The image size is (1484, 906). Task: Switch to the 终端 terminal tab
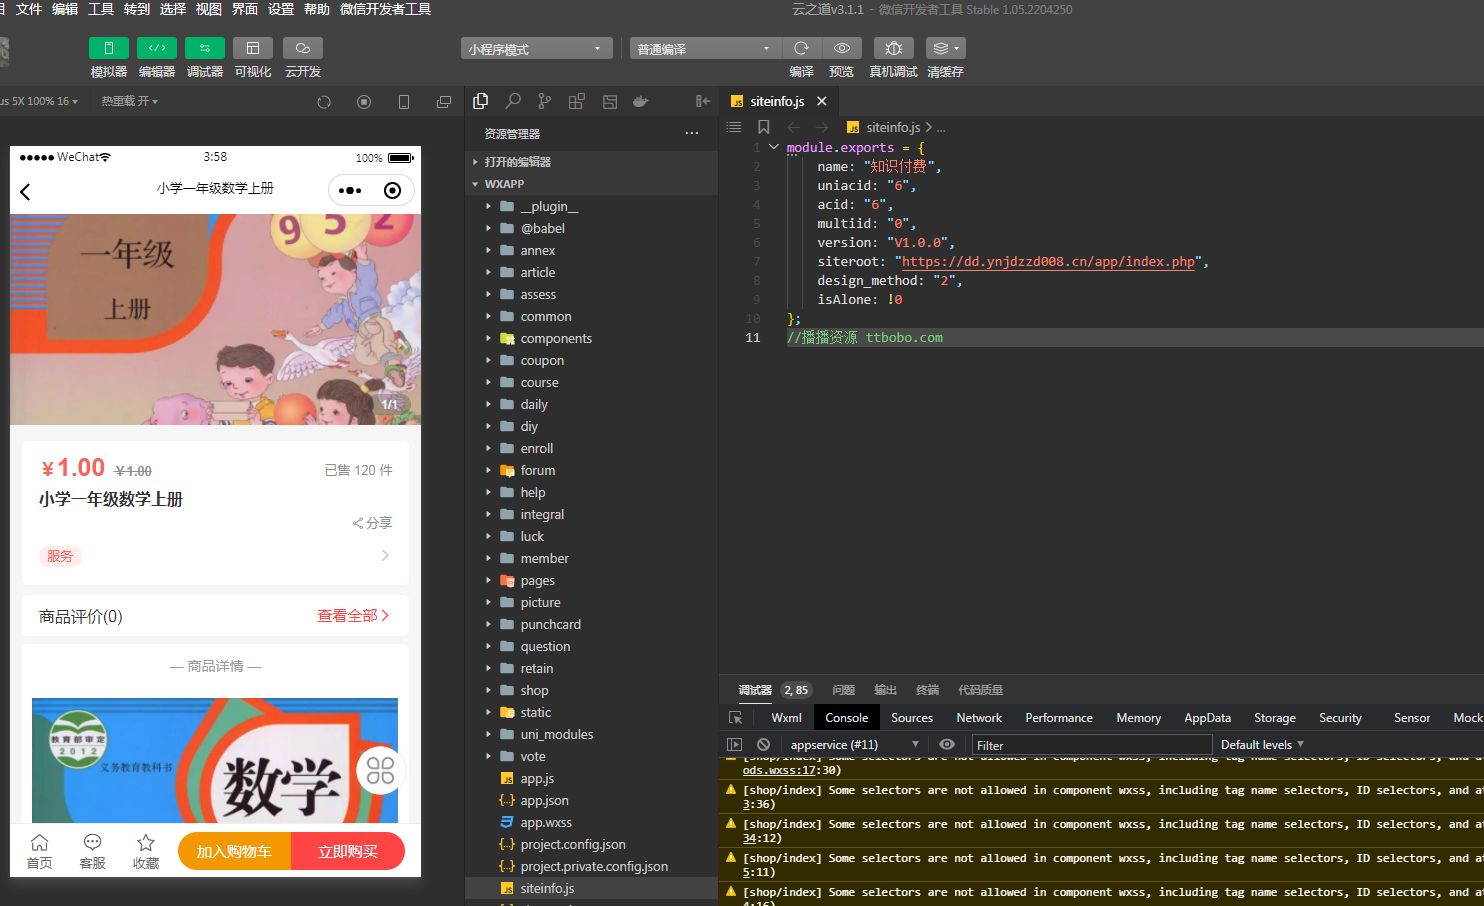(x=928, y=690)
